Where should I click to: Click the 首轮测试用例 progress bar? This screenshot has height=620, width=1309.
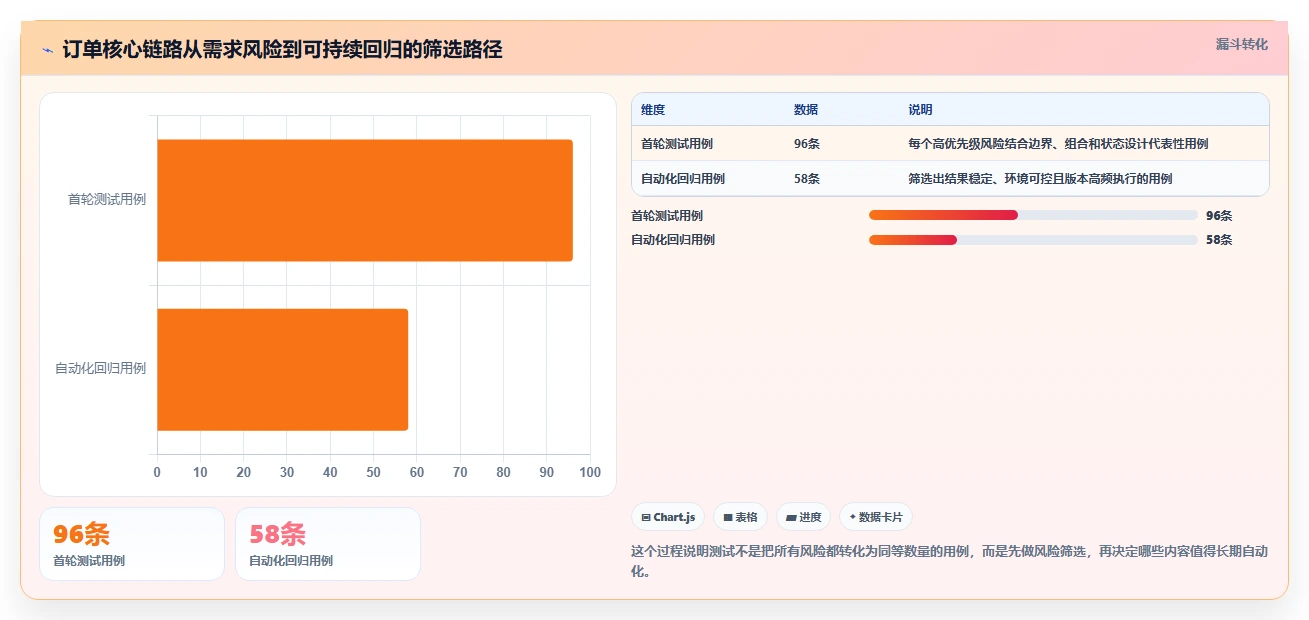click(1033, 215)
